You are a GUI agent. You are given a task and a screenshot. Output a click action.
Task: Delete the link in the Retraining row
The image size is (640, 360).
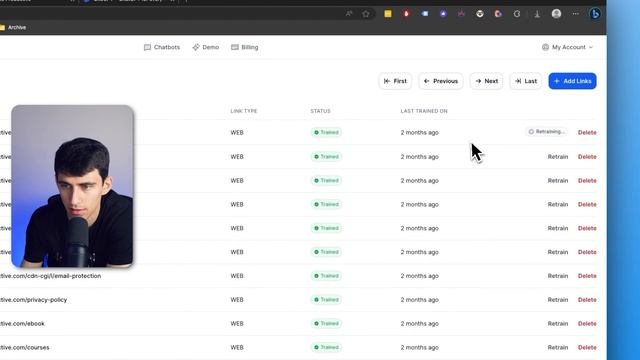[x=587, y=132]
